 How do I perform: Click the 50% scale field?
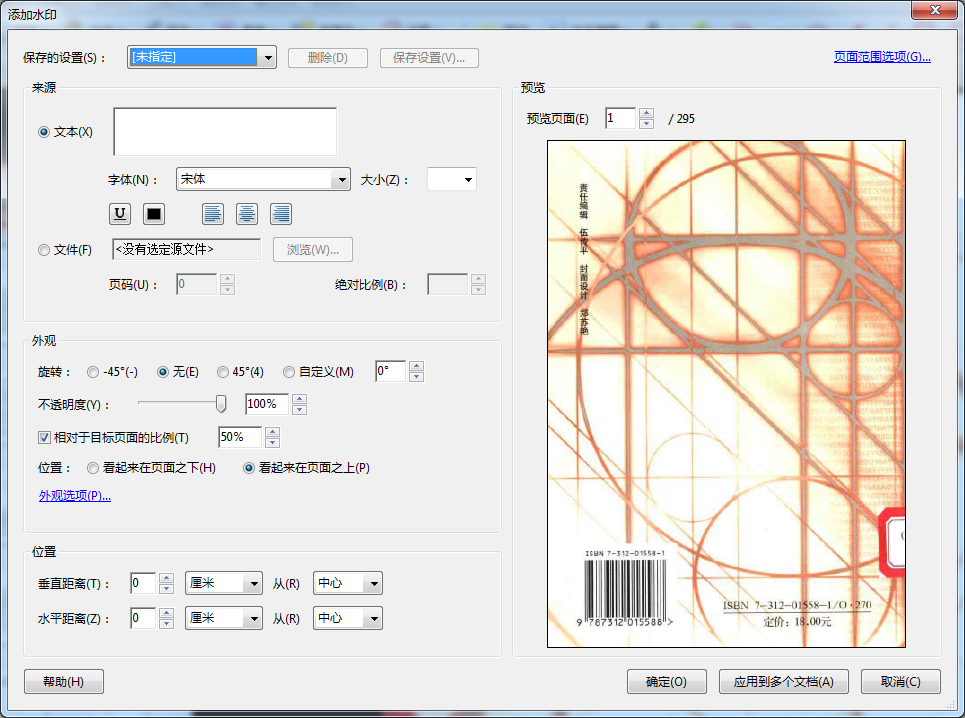coord(240,437)
